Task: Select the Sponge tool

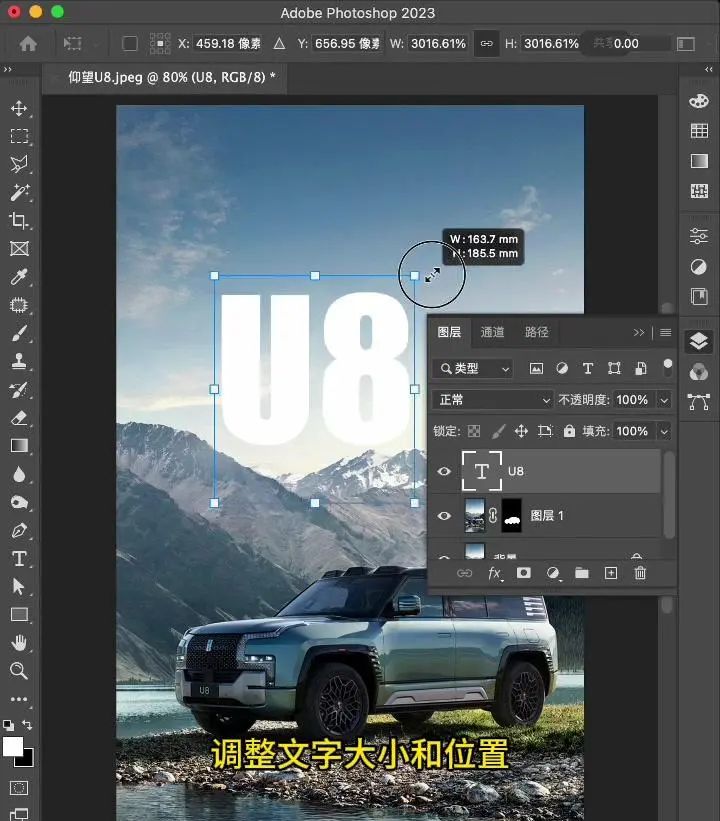Action: tap(19, 502)
